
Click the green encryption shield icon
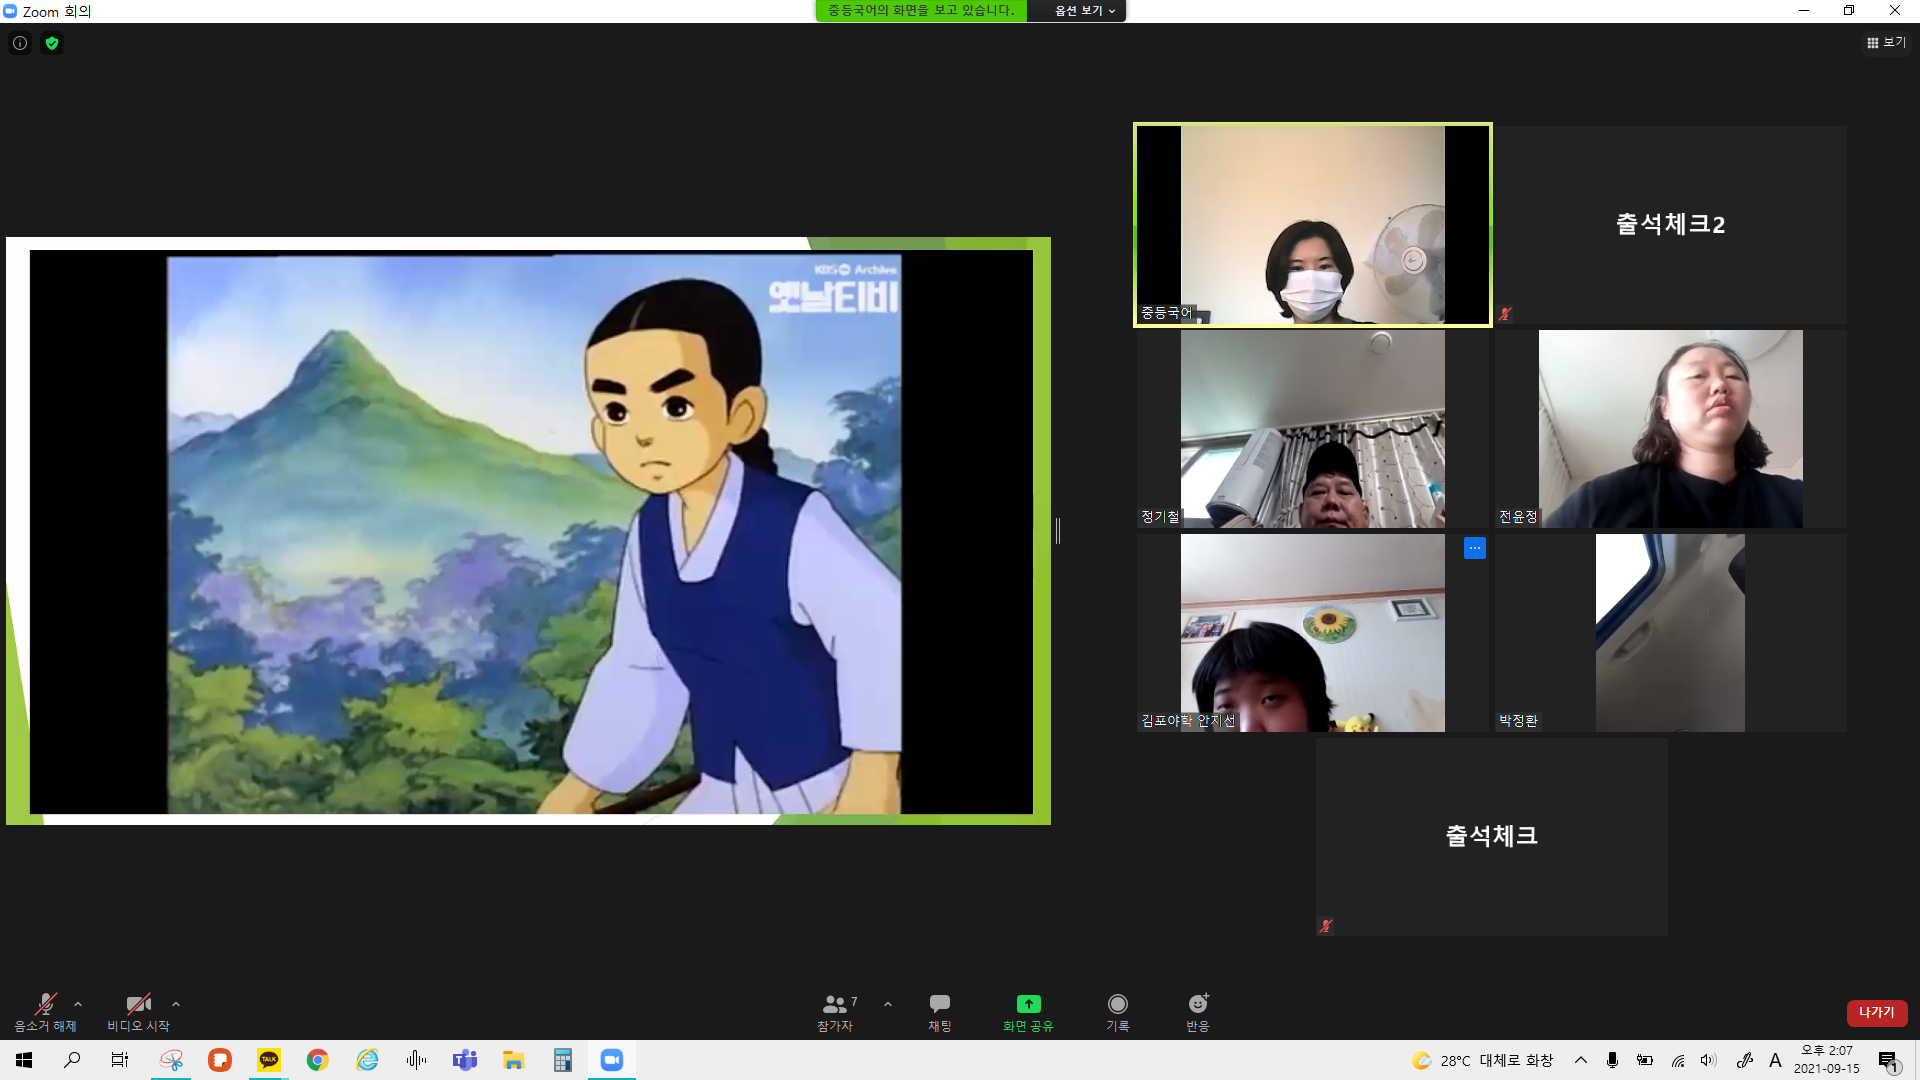[52, 43]
